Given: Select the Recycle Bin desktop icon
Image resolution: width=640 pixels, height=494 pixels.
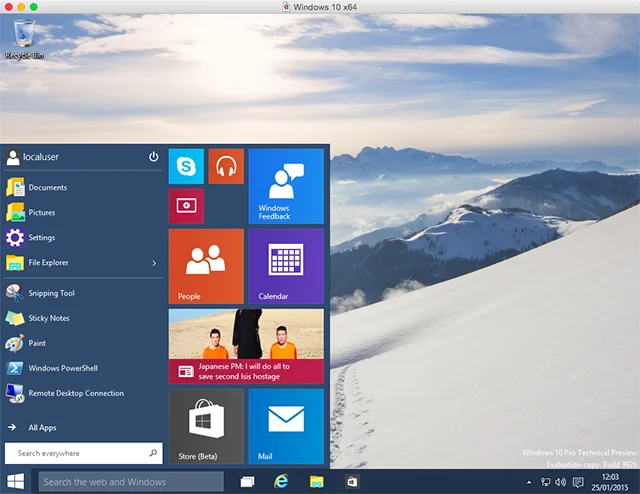Looking at the screenshot, I should tap(24, 40).
